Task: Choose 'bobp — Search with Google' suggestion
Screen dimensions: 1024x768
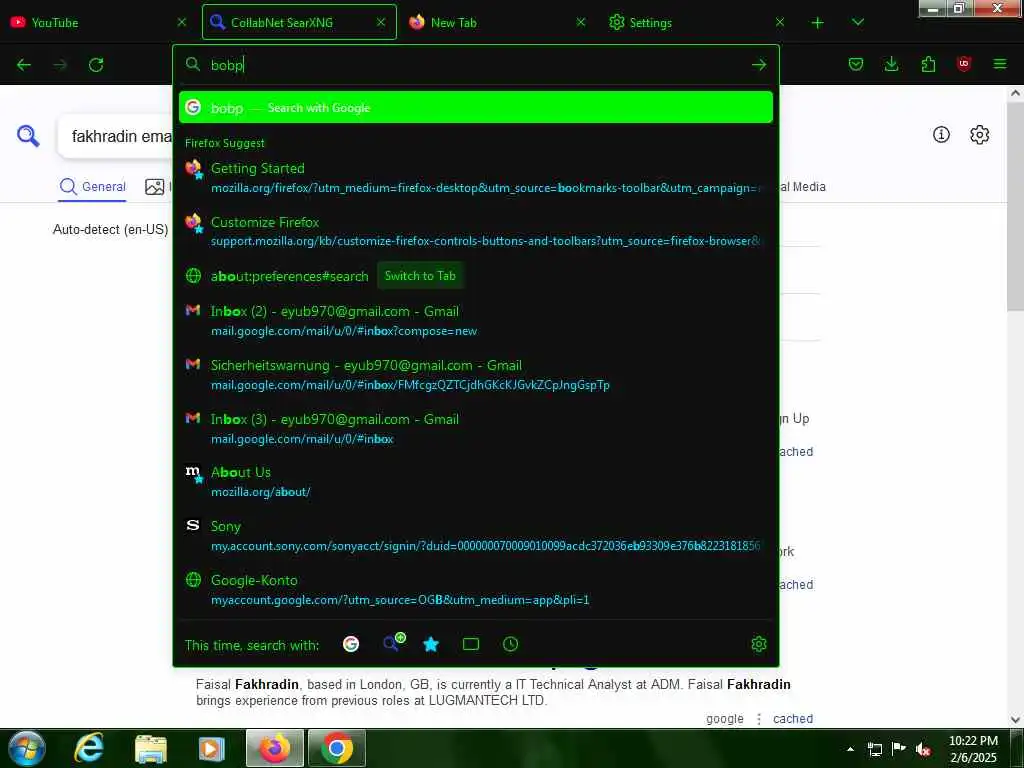Action: coord(476,107)
